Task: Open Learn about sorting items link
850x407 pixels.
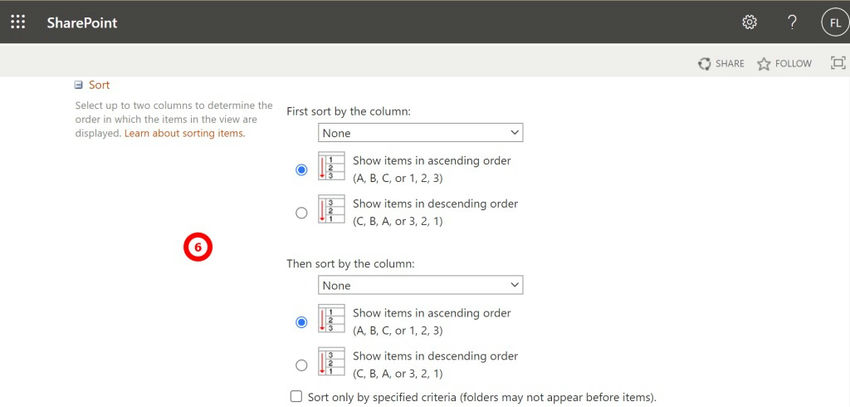Action: click(x=184, y=133)
